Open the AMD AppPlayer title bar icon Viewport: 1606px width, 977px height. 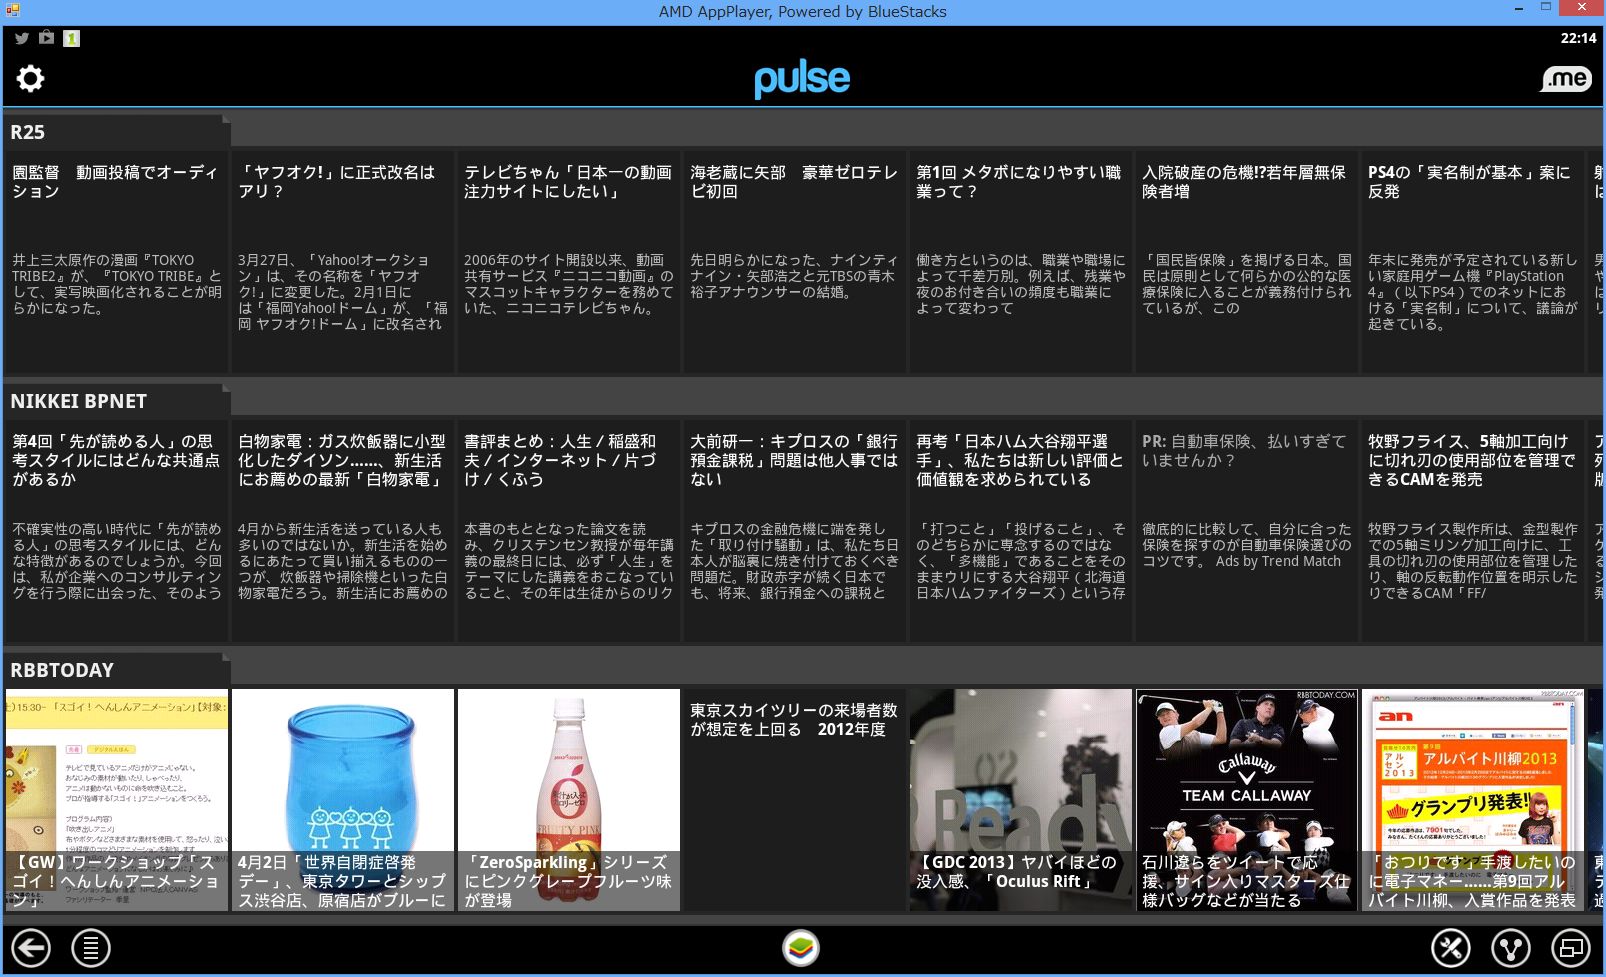click(12, 11)
